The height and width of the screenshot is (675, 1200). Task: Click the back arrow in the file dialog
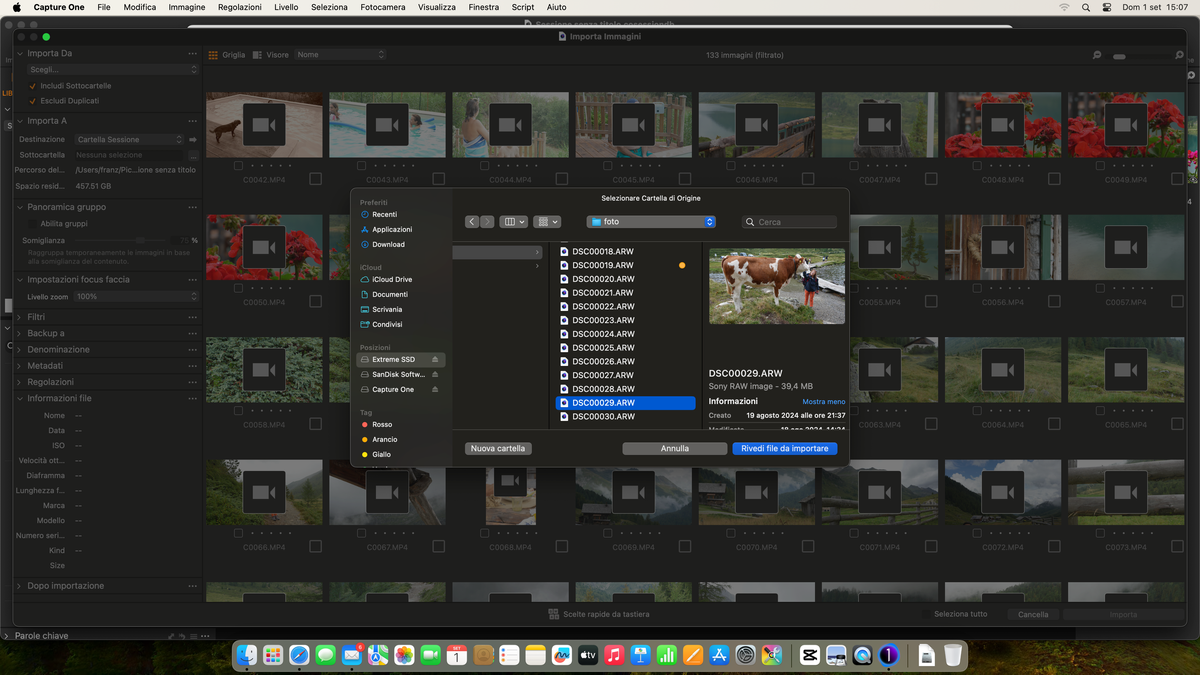(472, 222)
